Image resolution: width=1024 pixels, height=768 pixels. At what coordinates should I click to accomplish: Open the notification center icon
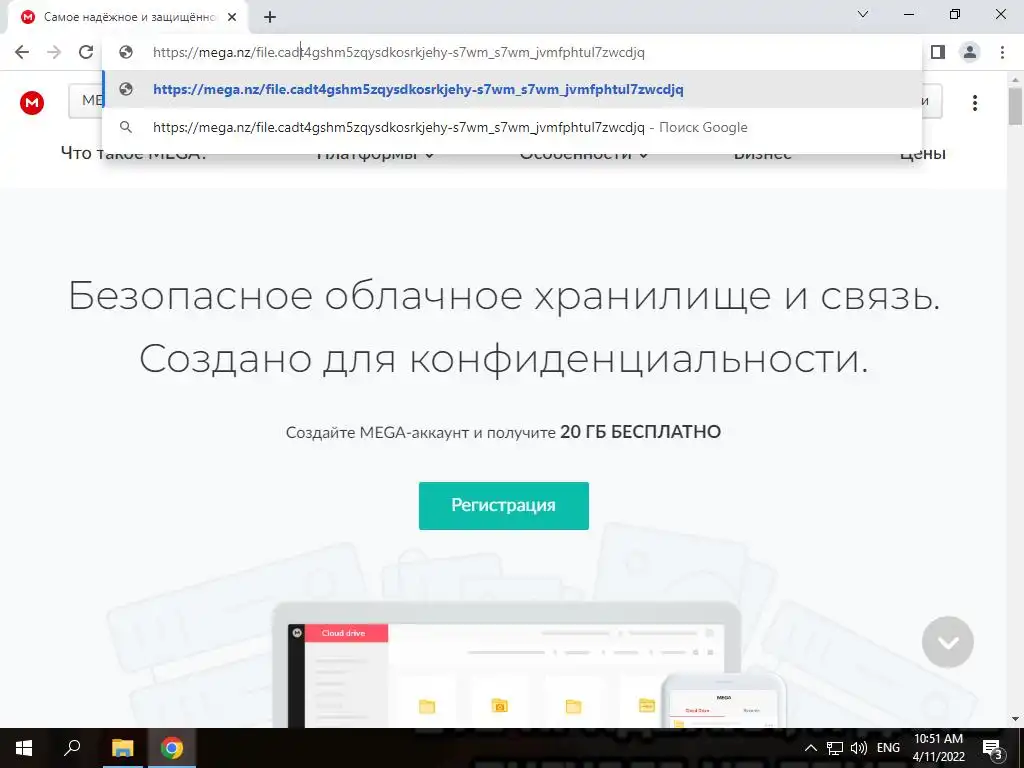coord(992,748)
